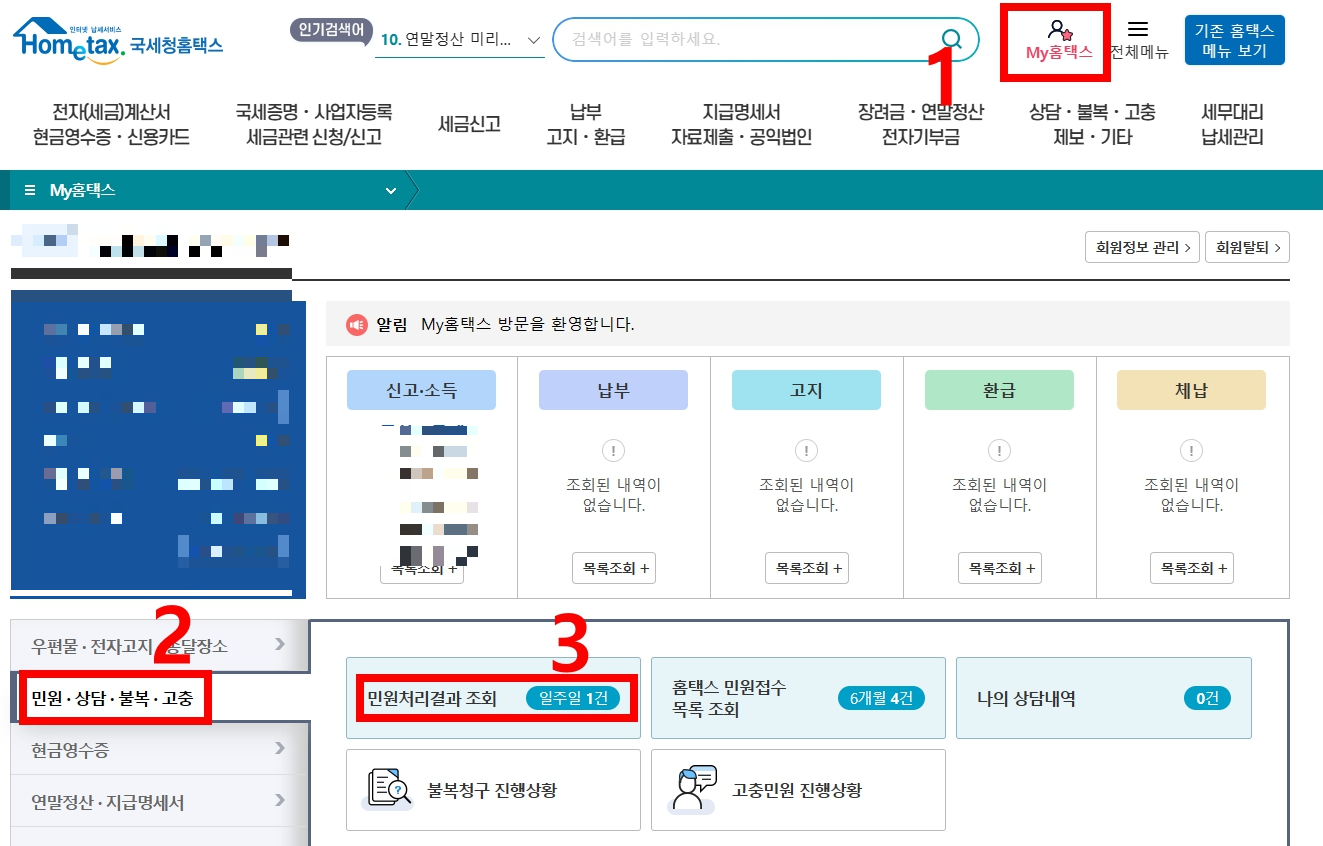Image resolution: width=1323 pixels, height=846 pixels.
Task: Click the 0건 badge
Action: 1207,698
